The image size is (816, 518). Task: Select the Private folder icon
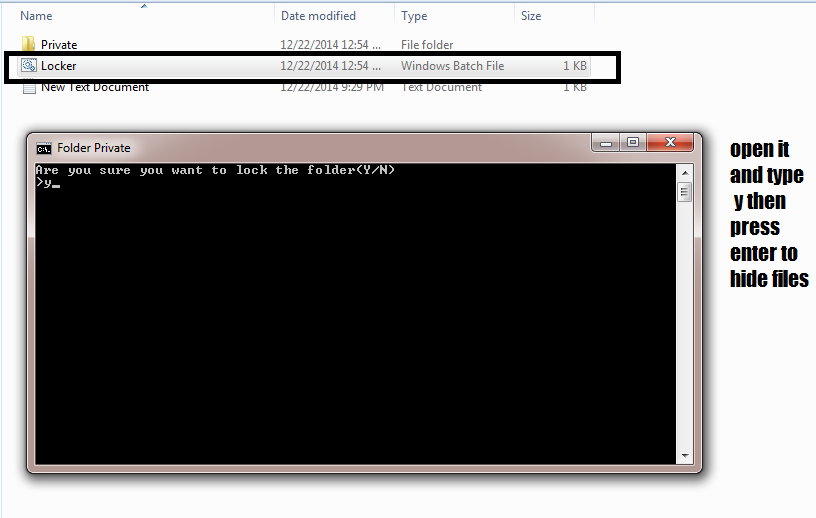29,44
